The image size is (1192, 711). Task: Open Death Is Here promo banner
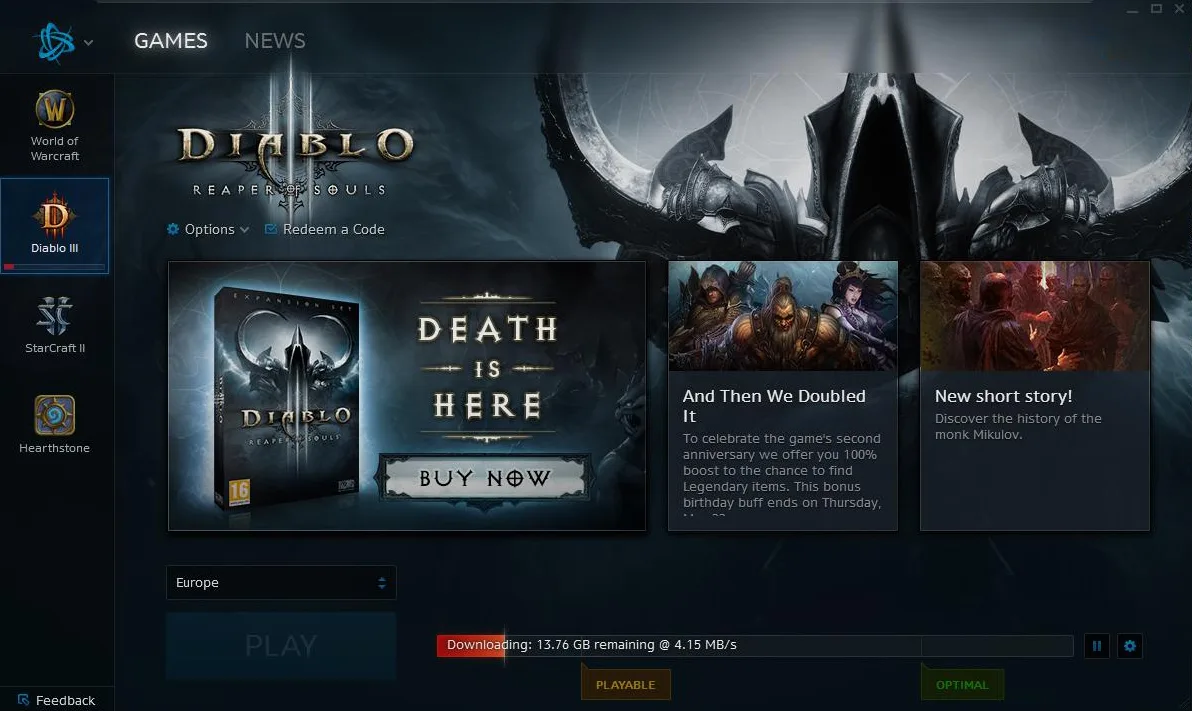pyautogui.click(x=407, y=395)
